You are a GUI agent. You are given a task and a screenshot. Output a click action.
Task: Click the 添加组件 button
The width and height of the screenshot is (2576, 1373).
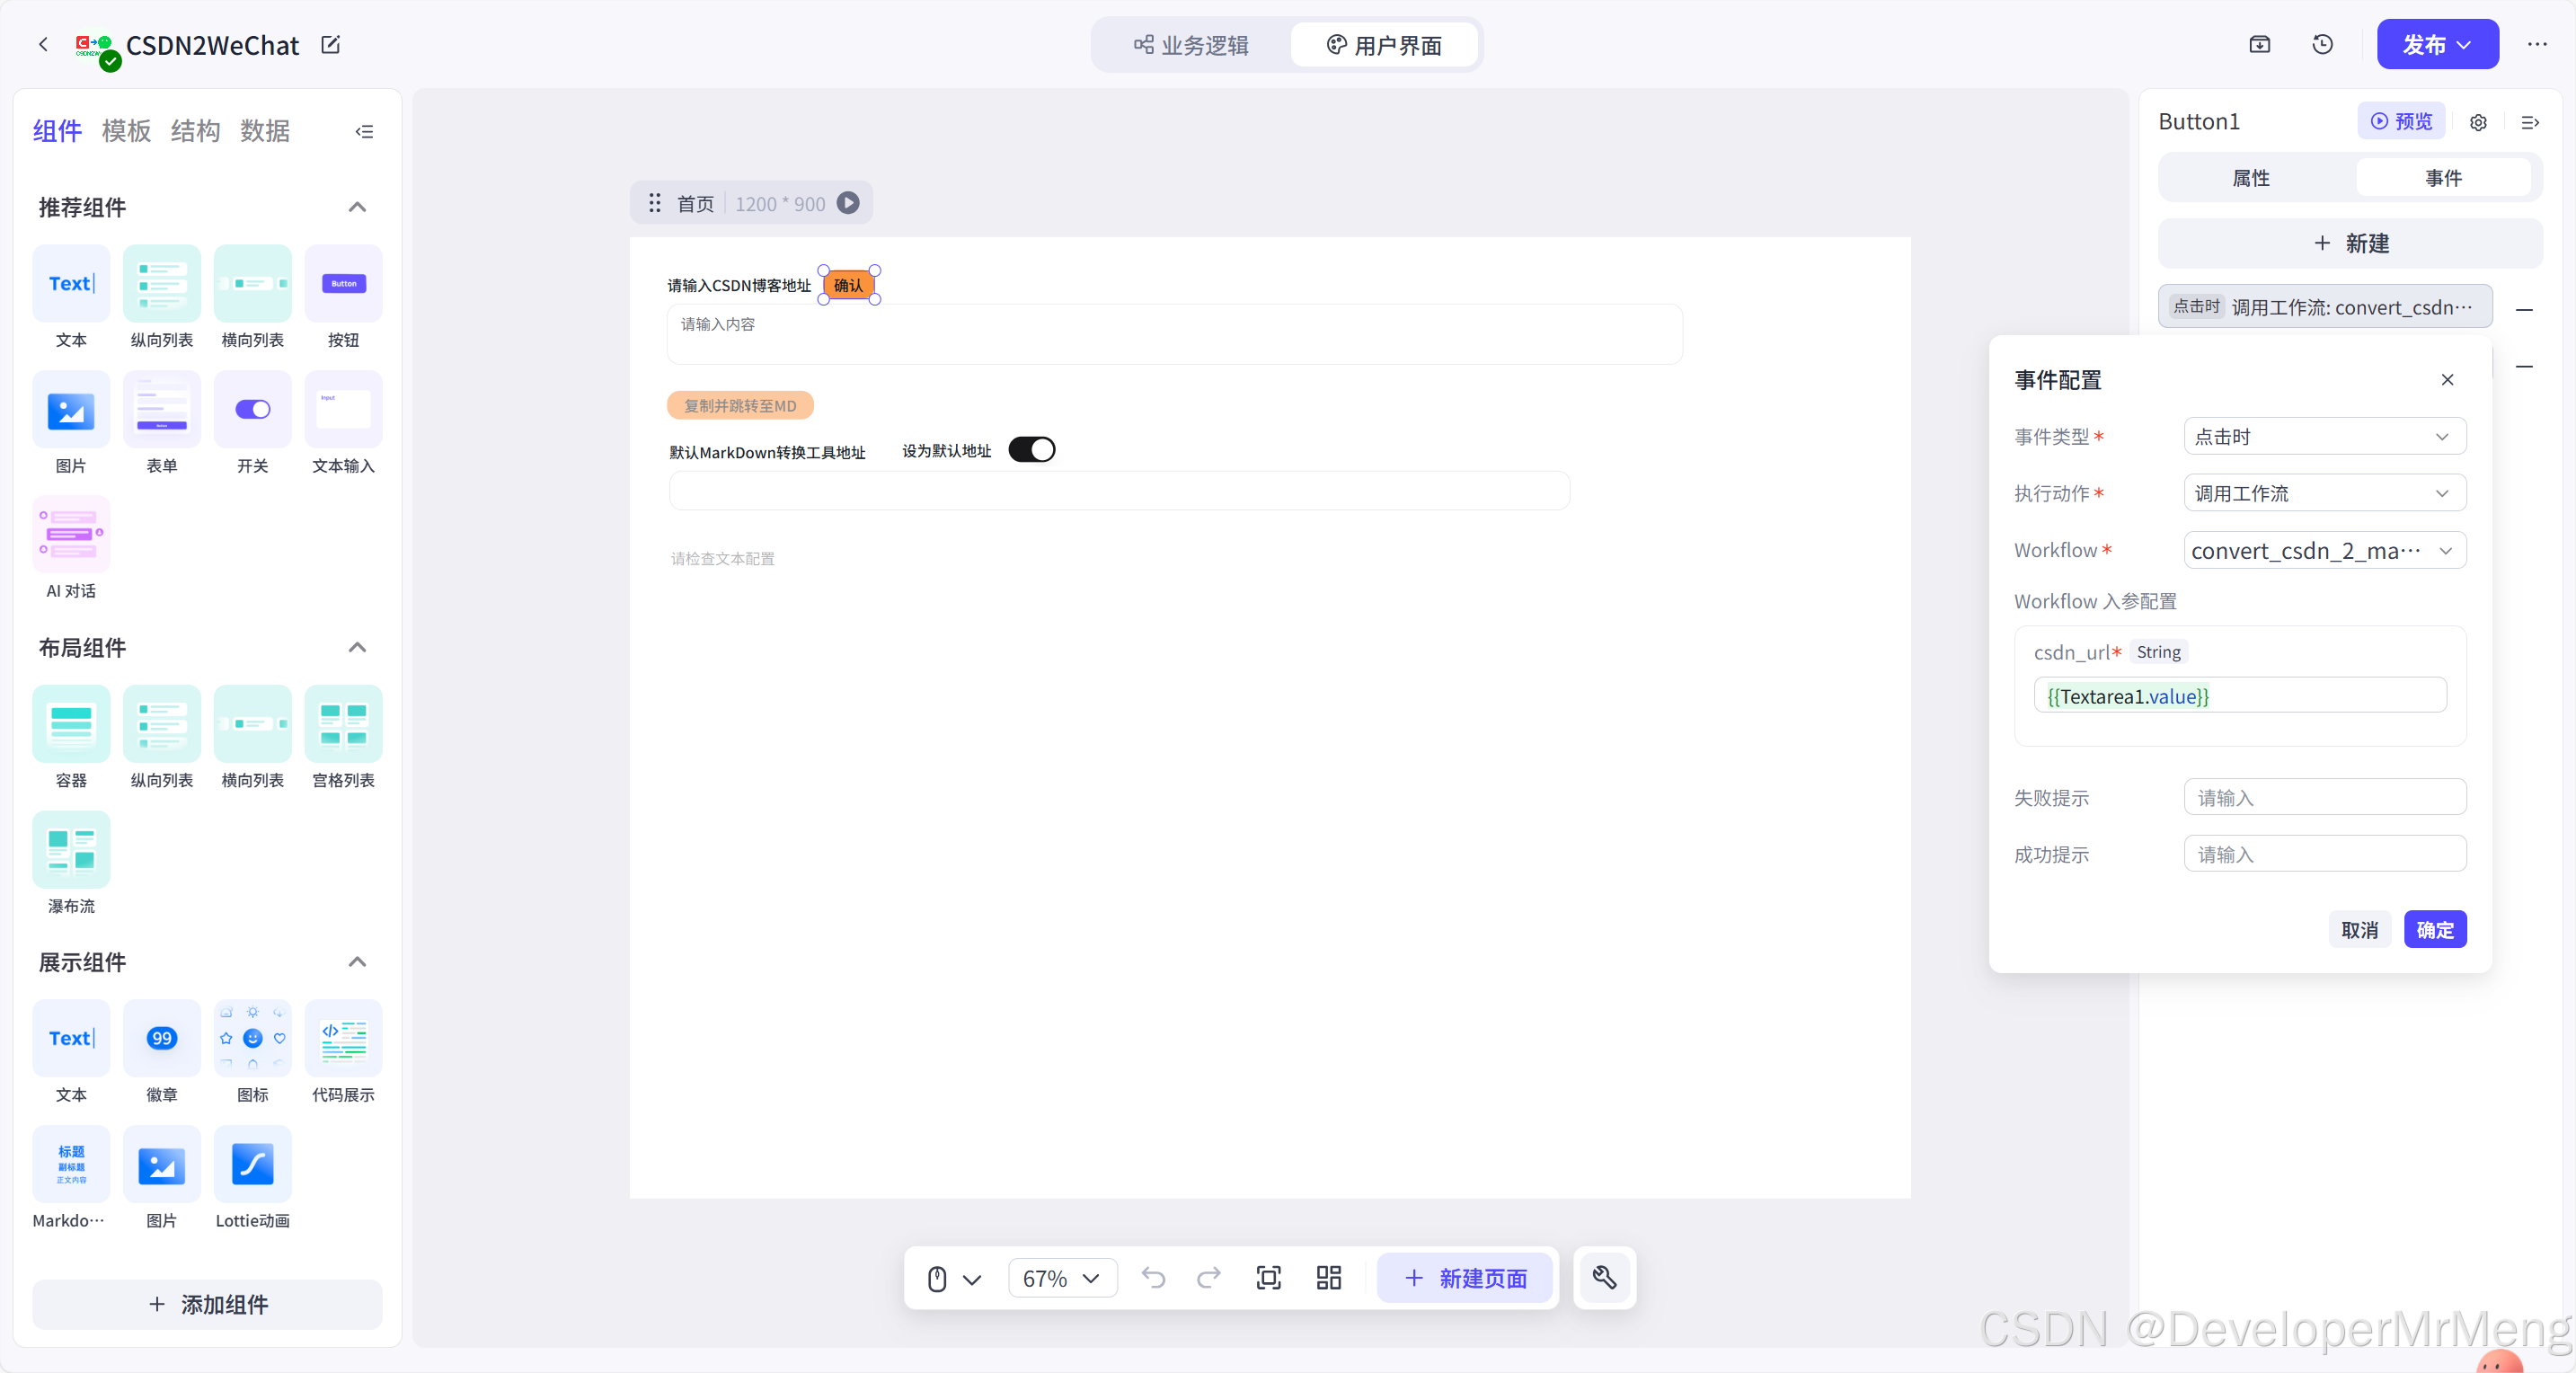pyautogui.click(x=207, y=1304)
